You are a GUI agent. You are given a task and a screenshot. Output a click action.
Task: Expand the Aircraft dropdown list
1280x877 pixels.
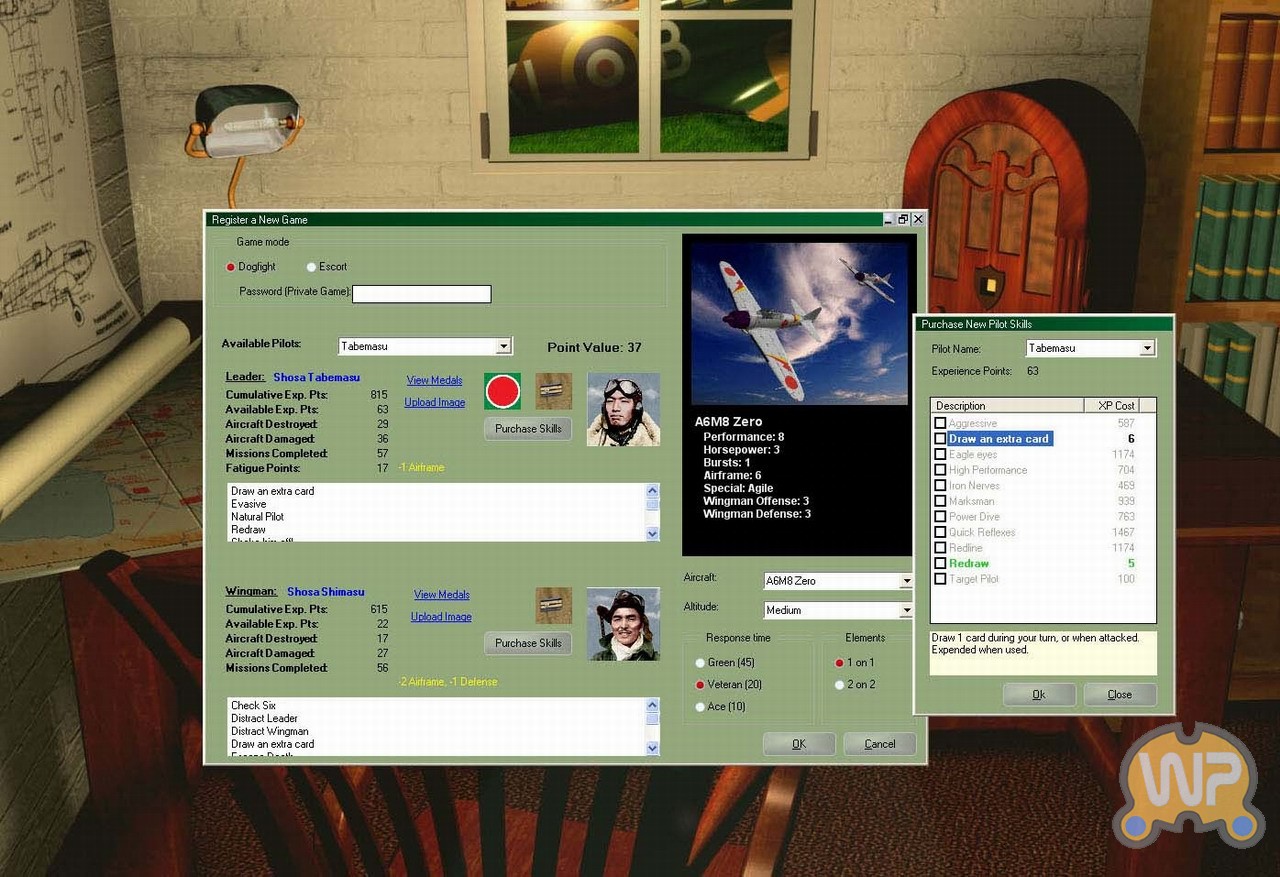(905, 581)
